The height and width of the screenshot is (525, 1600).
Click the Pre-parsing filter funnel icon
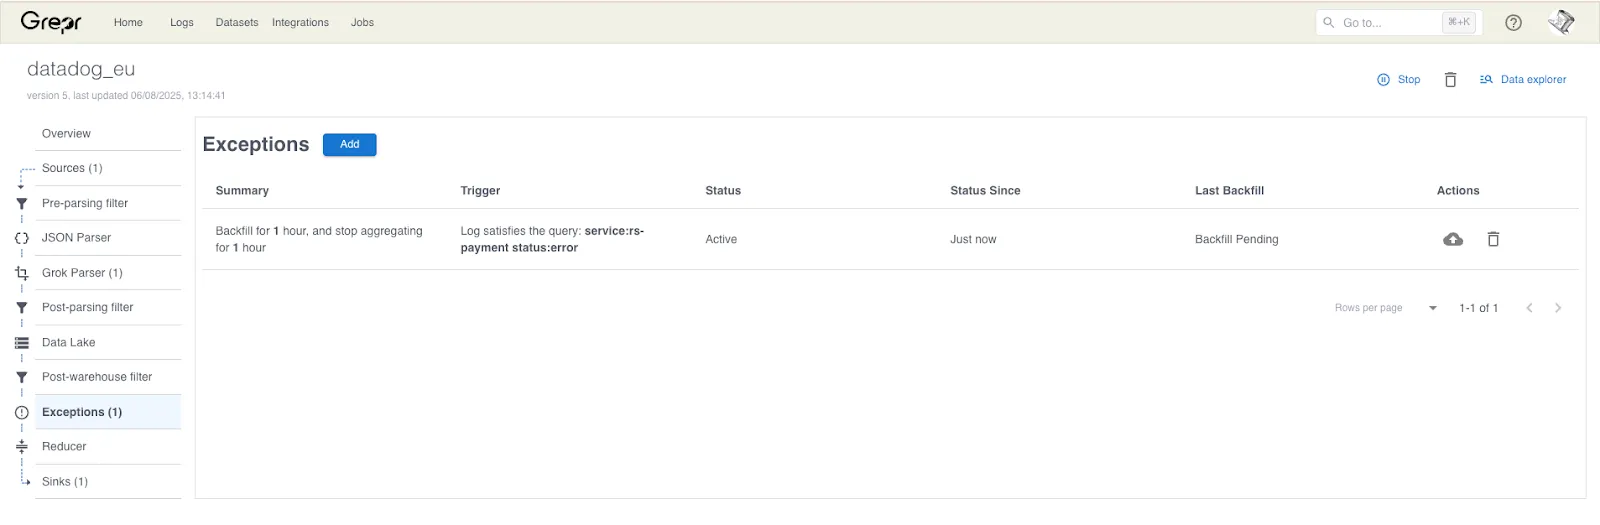21,203
